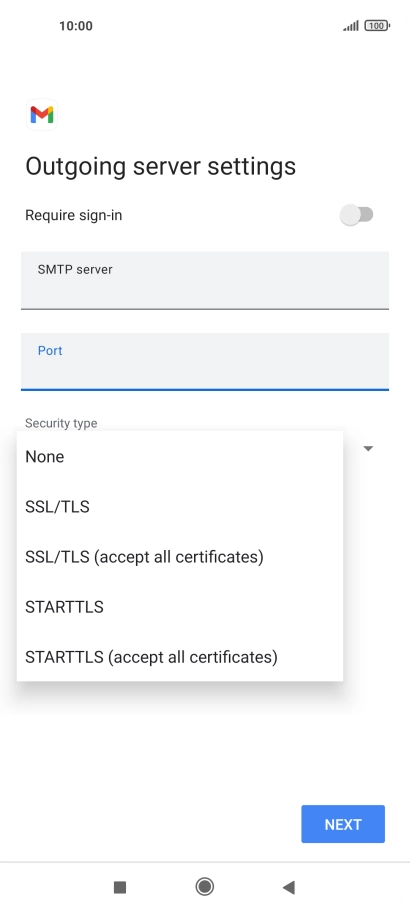The image size is (410, 911).
Task: Tap the NEXT button
Action: (343, 824)
